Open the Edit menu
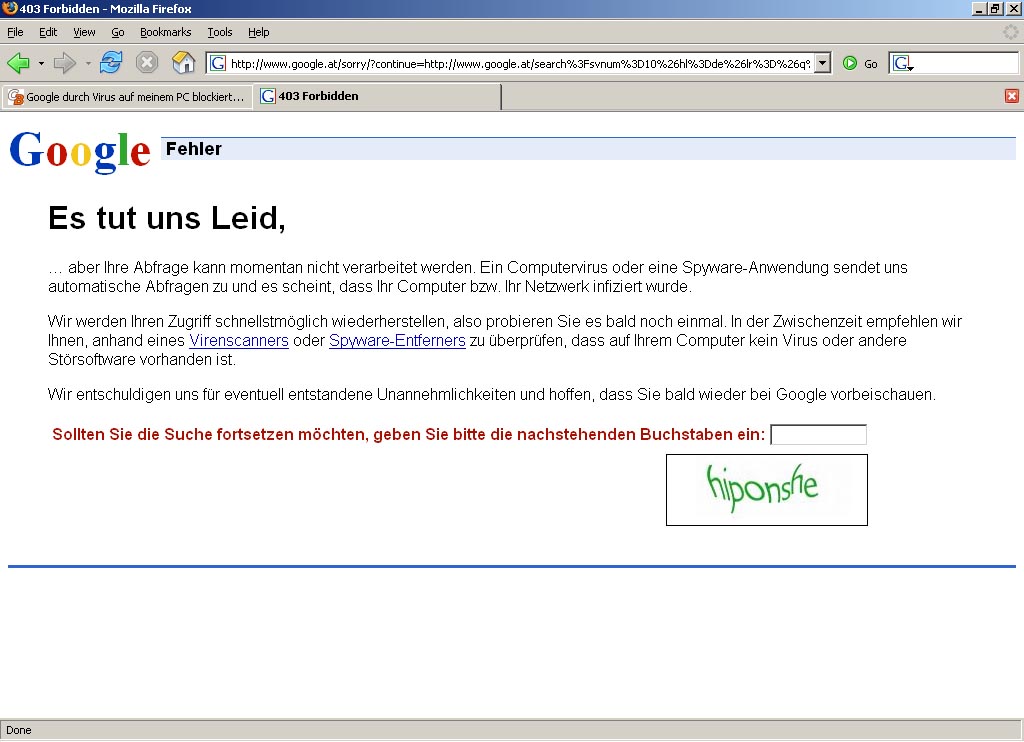Image resolution: width=1024 pixels, height=742 pixels. 48,32
